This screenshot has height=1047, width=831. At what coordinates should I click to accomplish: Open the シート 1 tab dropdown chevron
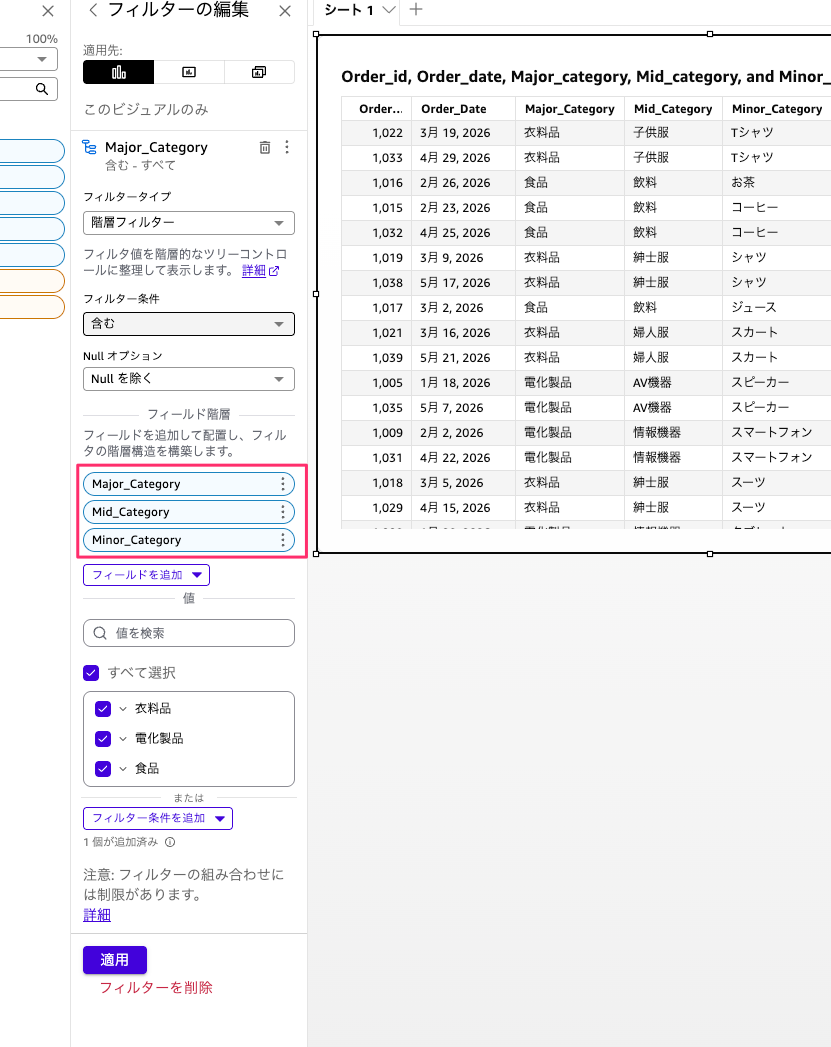click(x=388, y=9)
